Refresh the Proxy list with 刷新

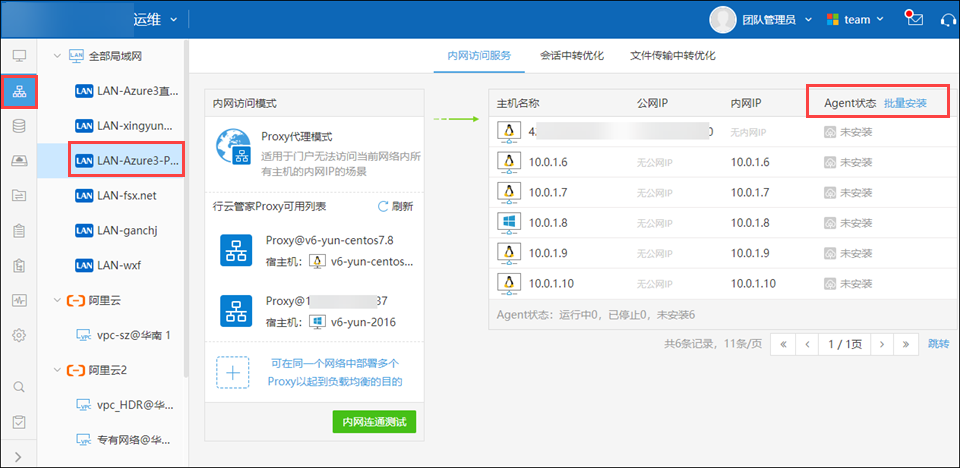(x=395, y=206)
